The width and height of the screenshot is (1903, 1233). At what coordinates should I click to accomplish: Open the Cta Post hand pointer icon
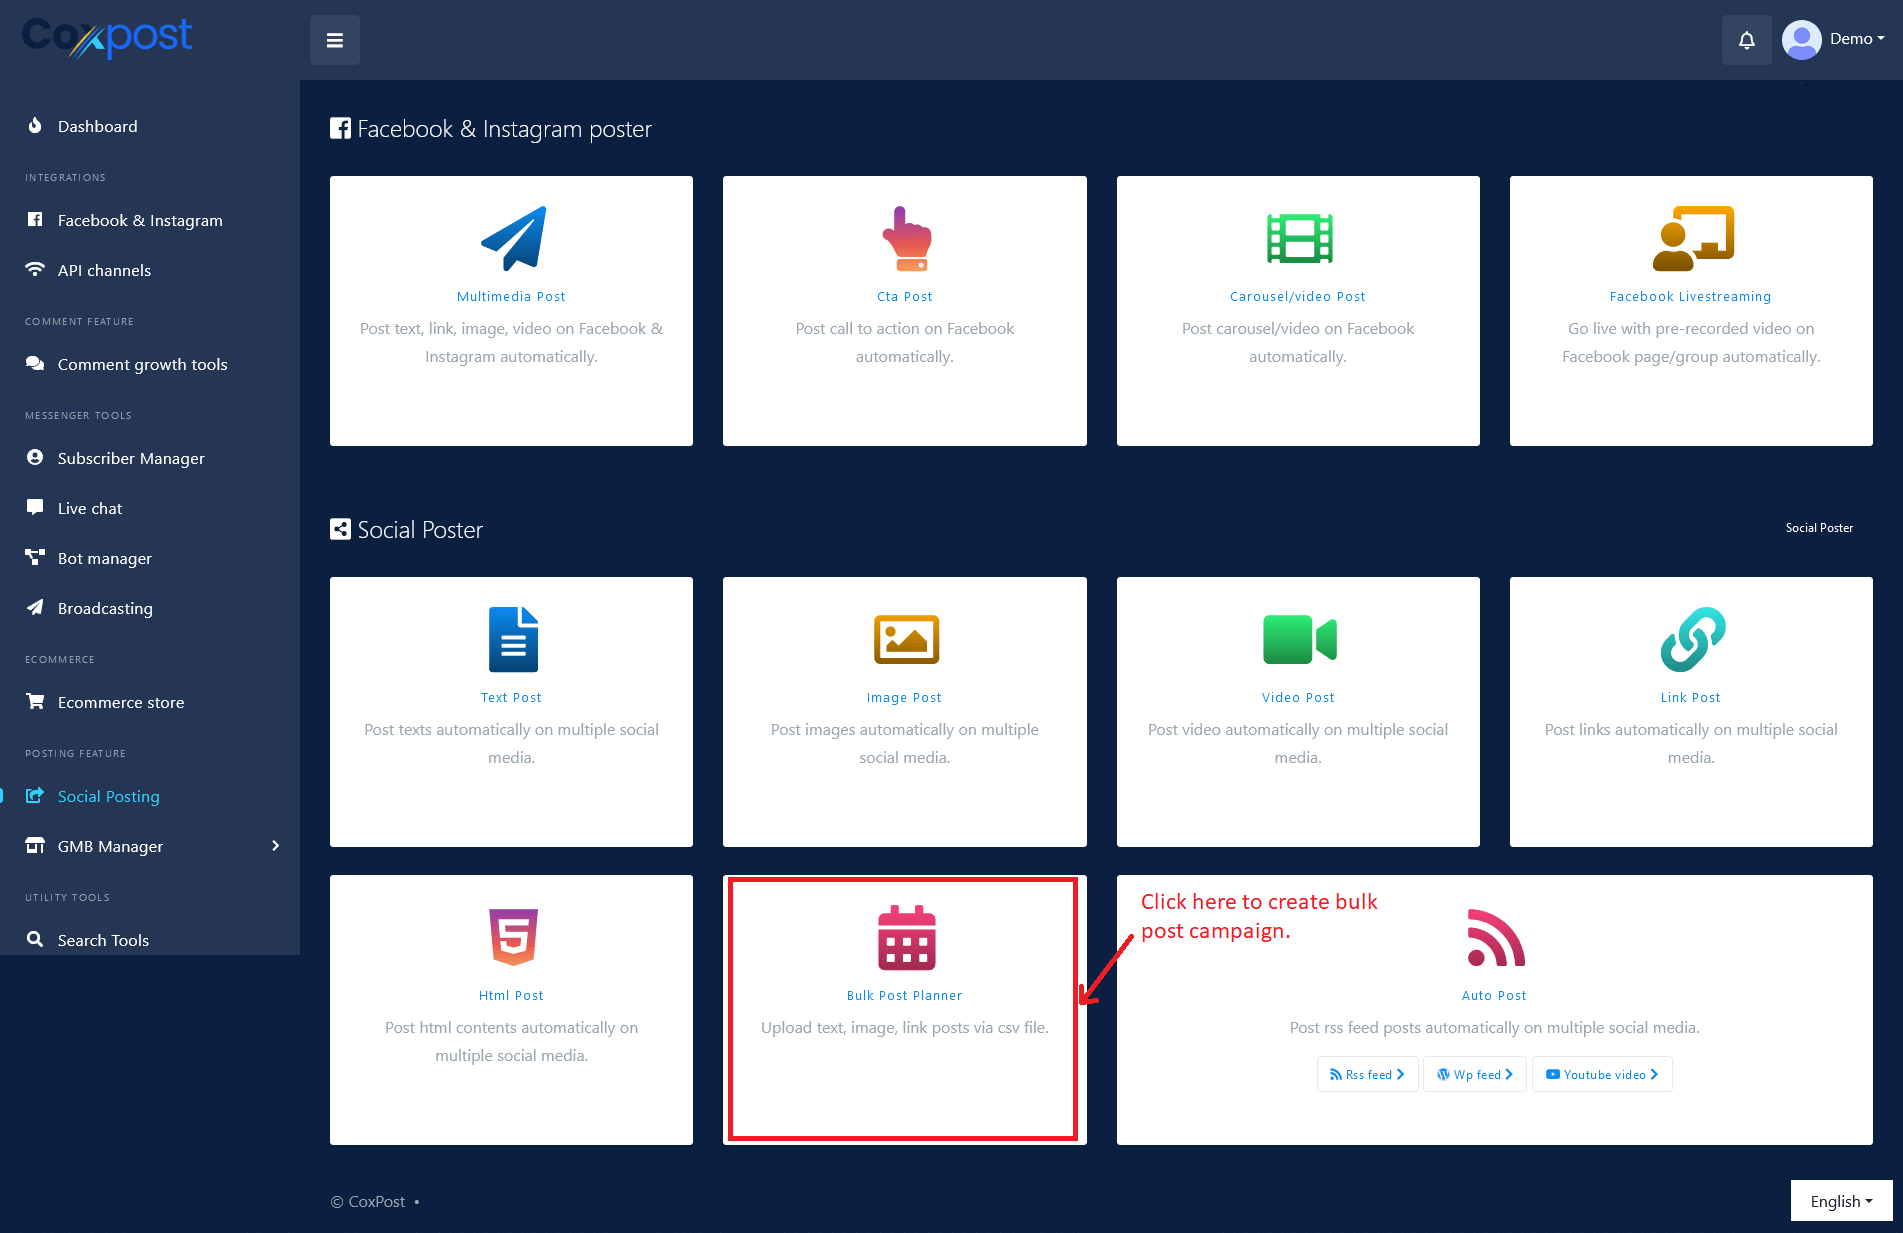click(x=906, y=239)
